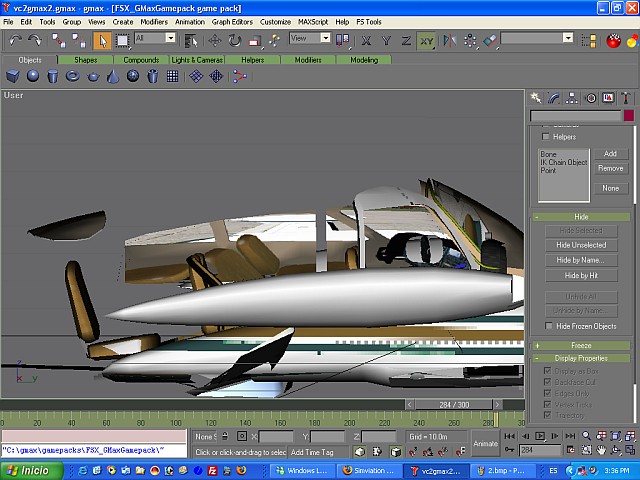640x480 pixels.
Task: Click the Hide Unselected button
Action: click(x=581, y=245)
